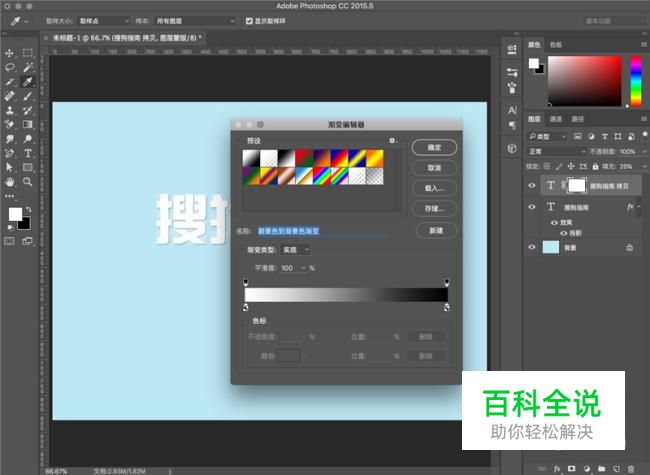Create new adjustment layer icon
Viewport: 650px width, 475px height.
[x=587, y=469]
